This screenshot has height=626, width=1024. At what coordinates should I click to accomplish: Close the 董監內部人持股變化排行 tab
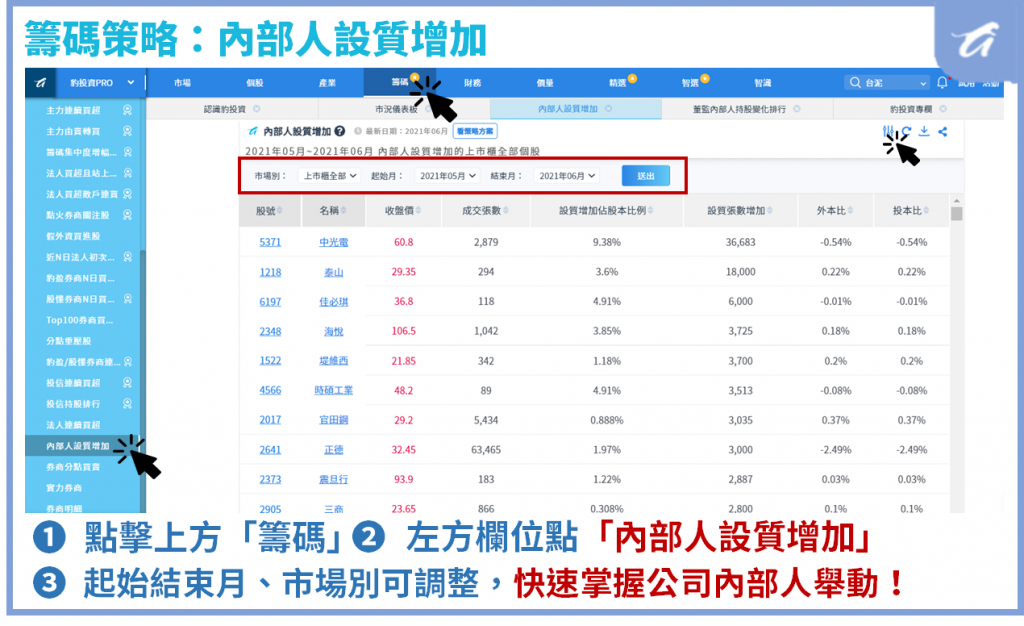pos(797,109)
